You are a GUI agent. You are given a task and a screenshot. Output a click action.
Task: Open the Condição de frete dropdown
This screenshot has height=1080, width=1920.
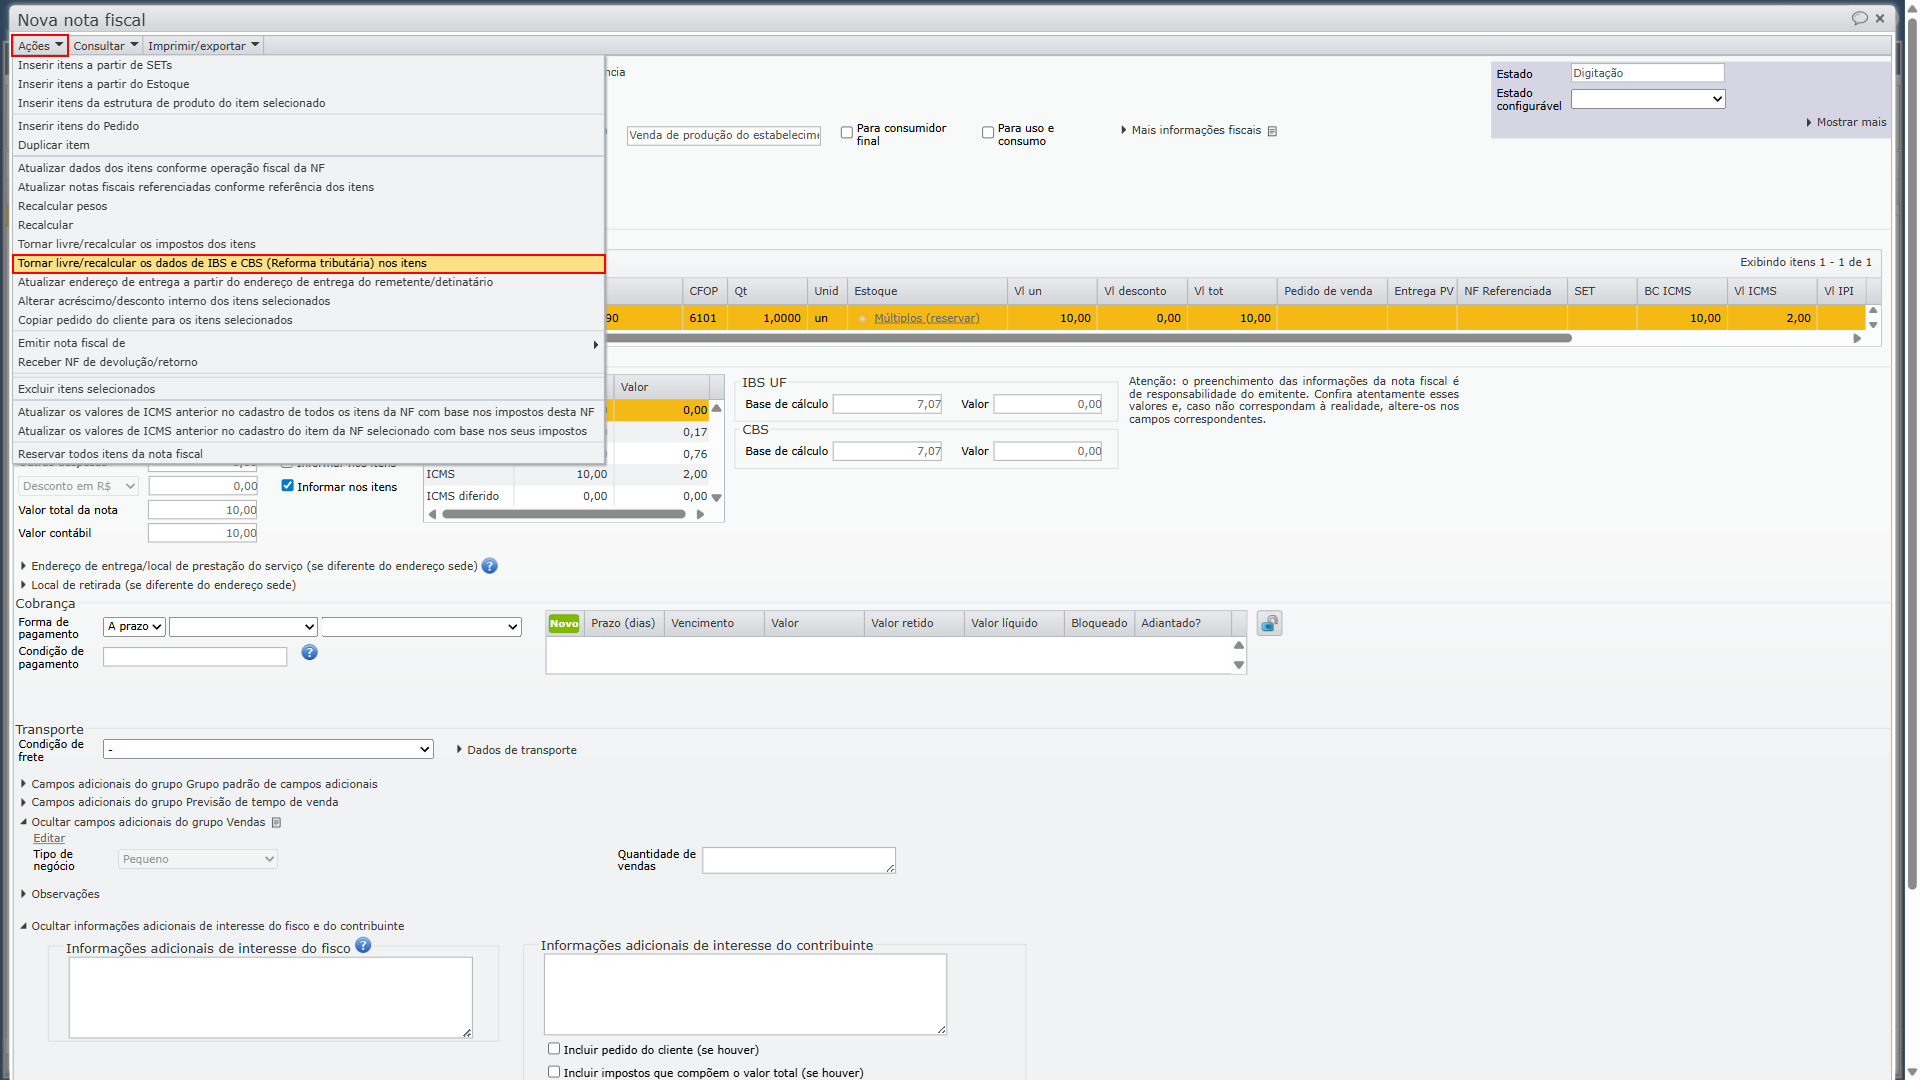coord(268,749)
